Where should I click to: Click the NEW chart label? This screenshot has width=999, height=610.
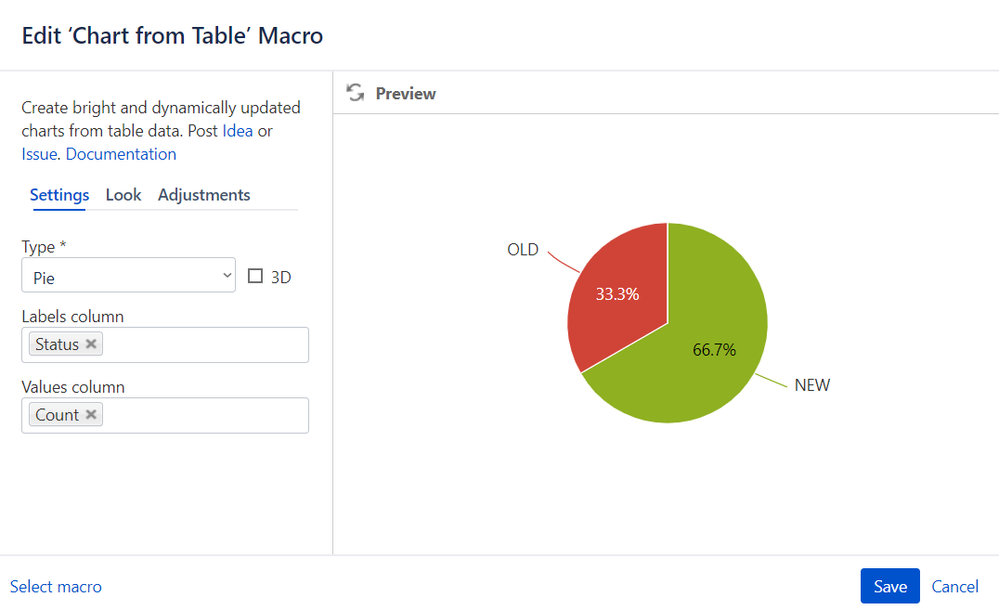tap(812, 385)
